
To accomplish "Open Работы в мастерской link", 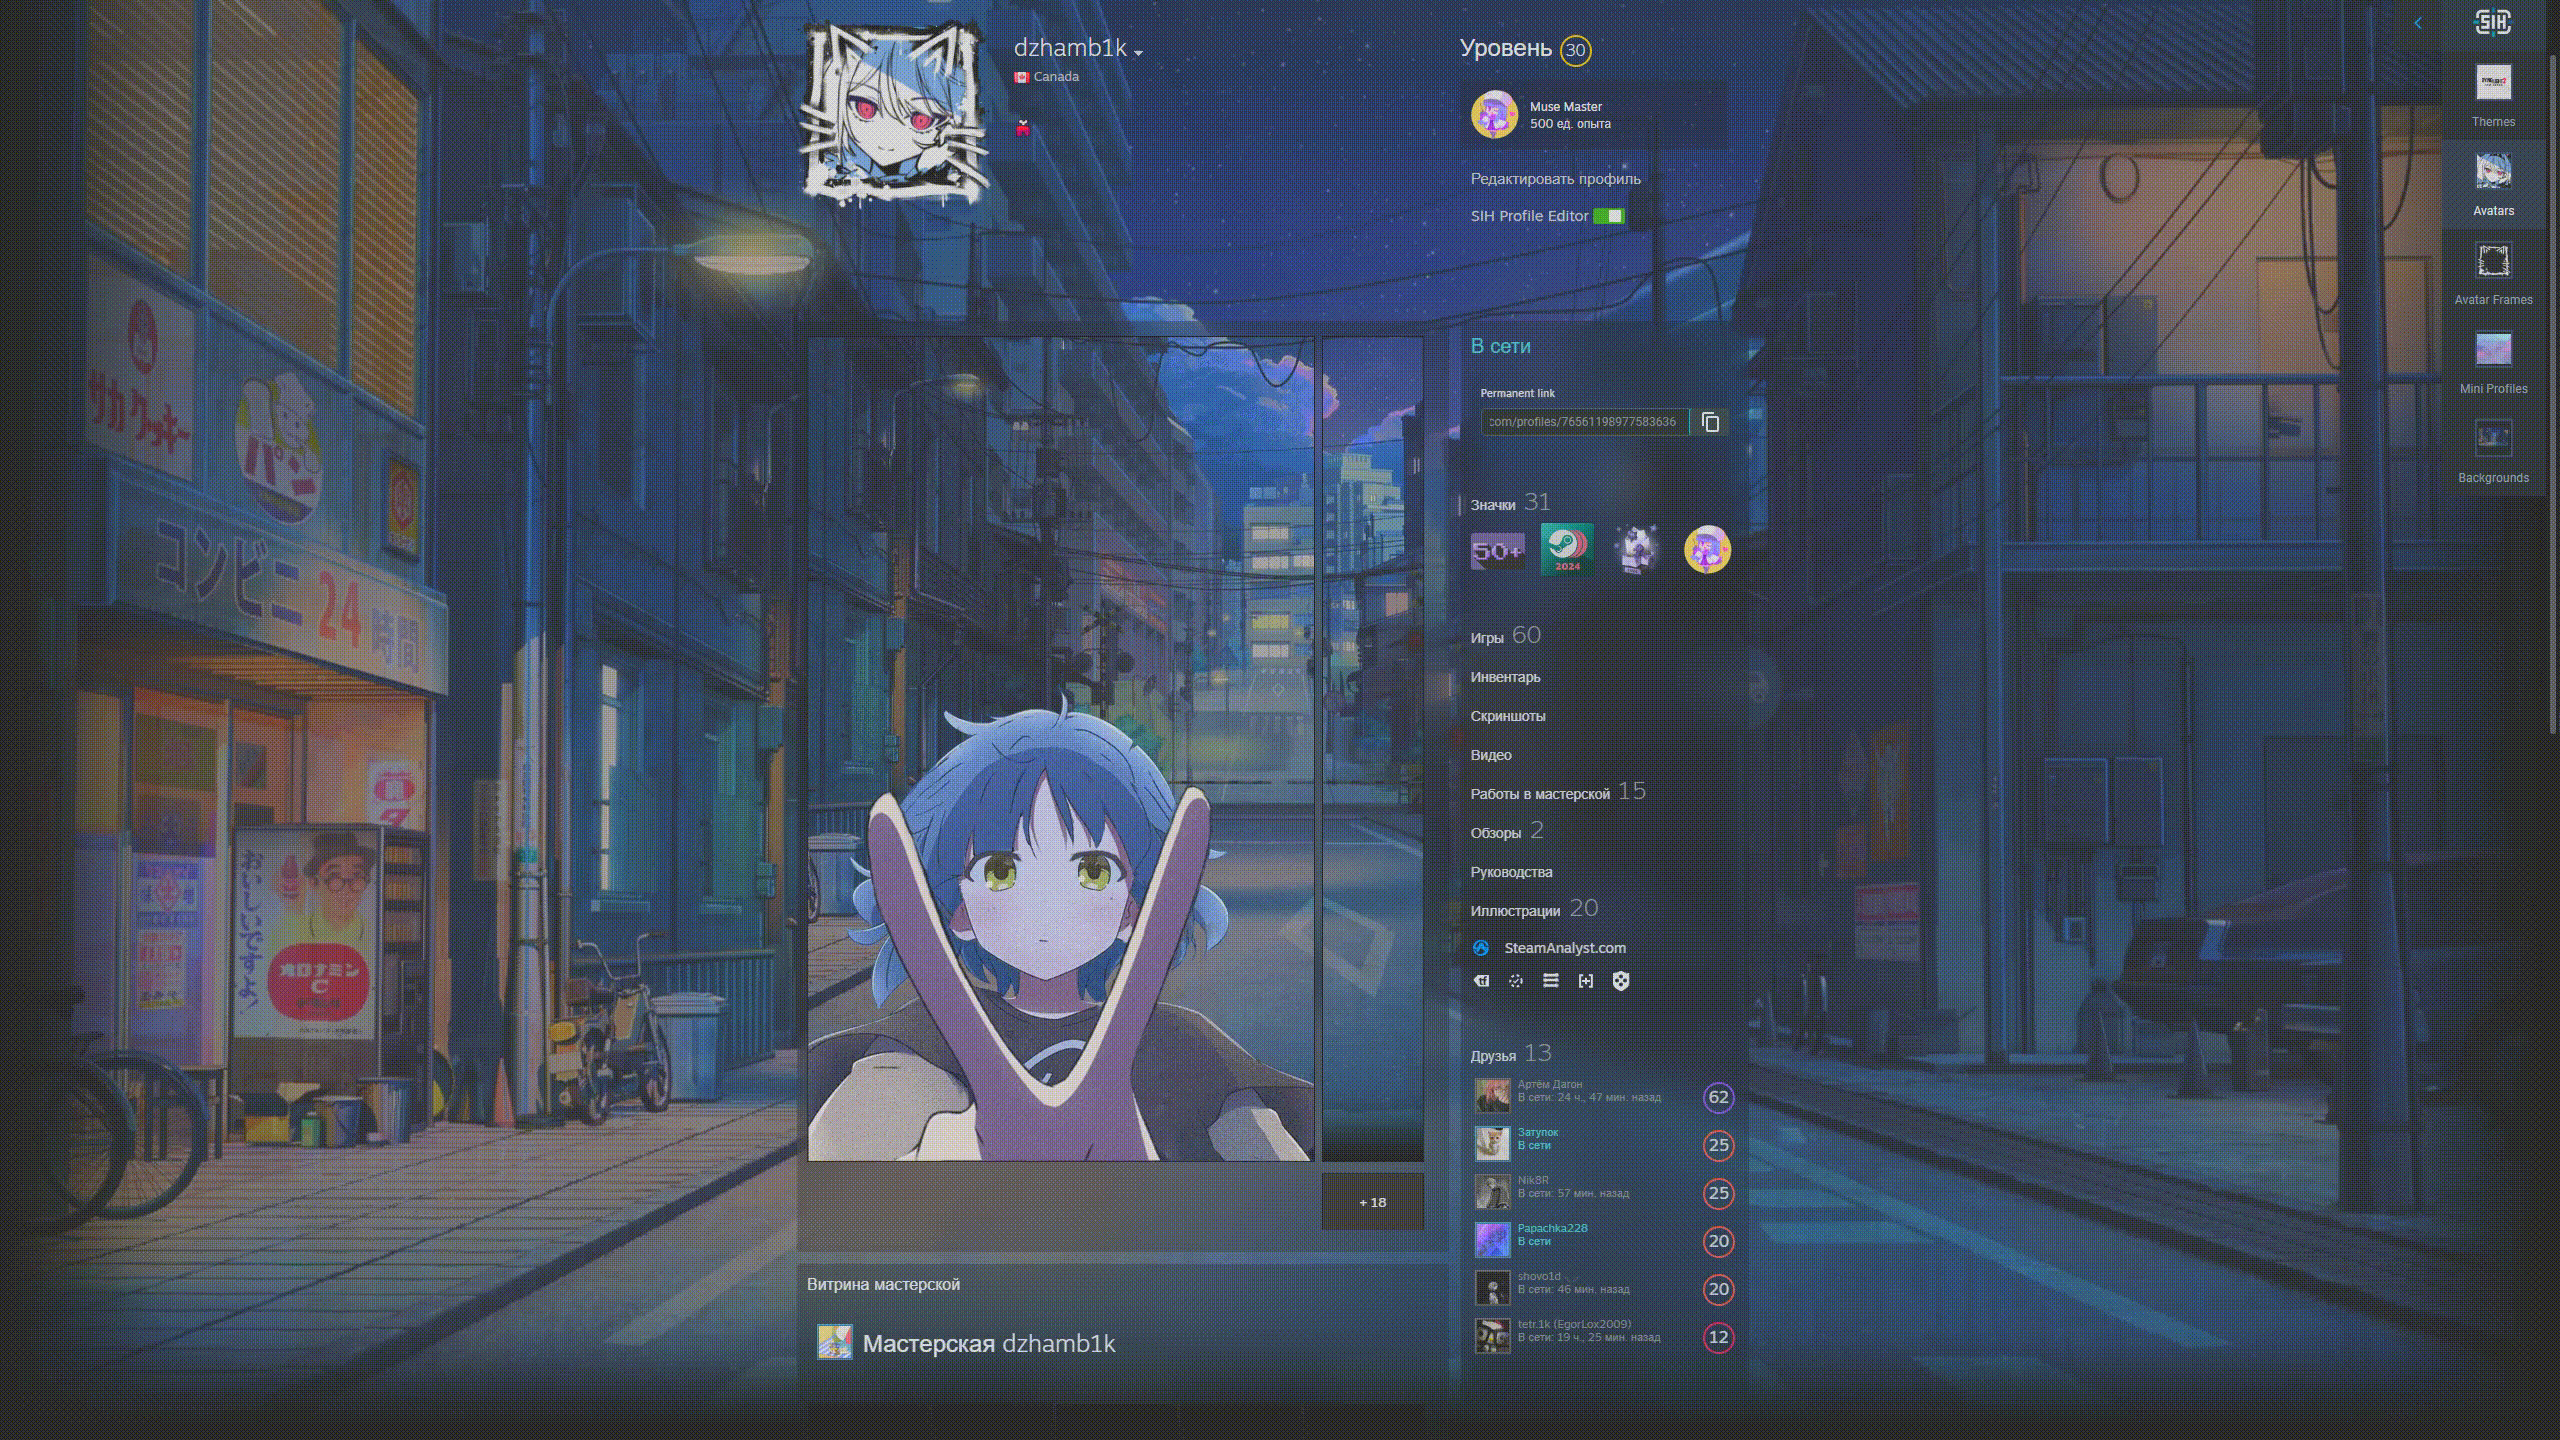I will [x=1540, y=794].
